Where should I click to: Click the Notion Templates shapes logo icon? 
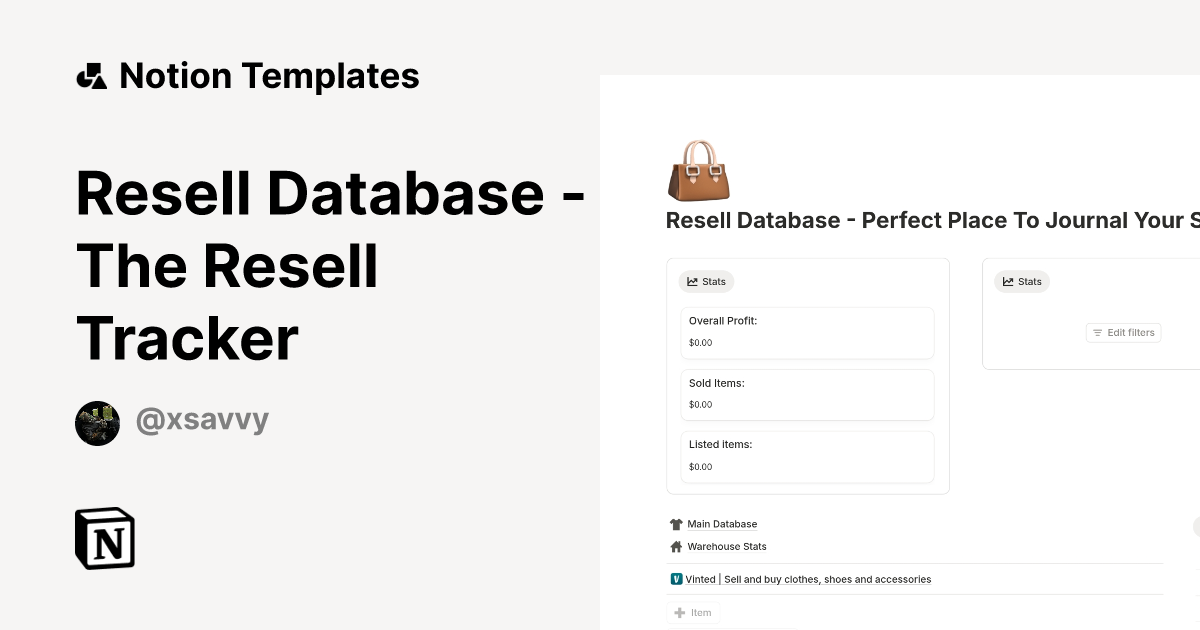coord(91,76)
